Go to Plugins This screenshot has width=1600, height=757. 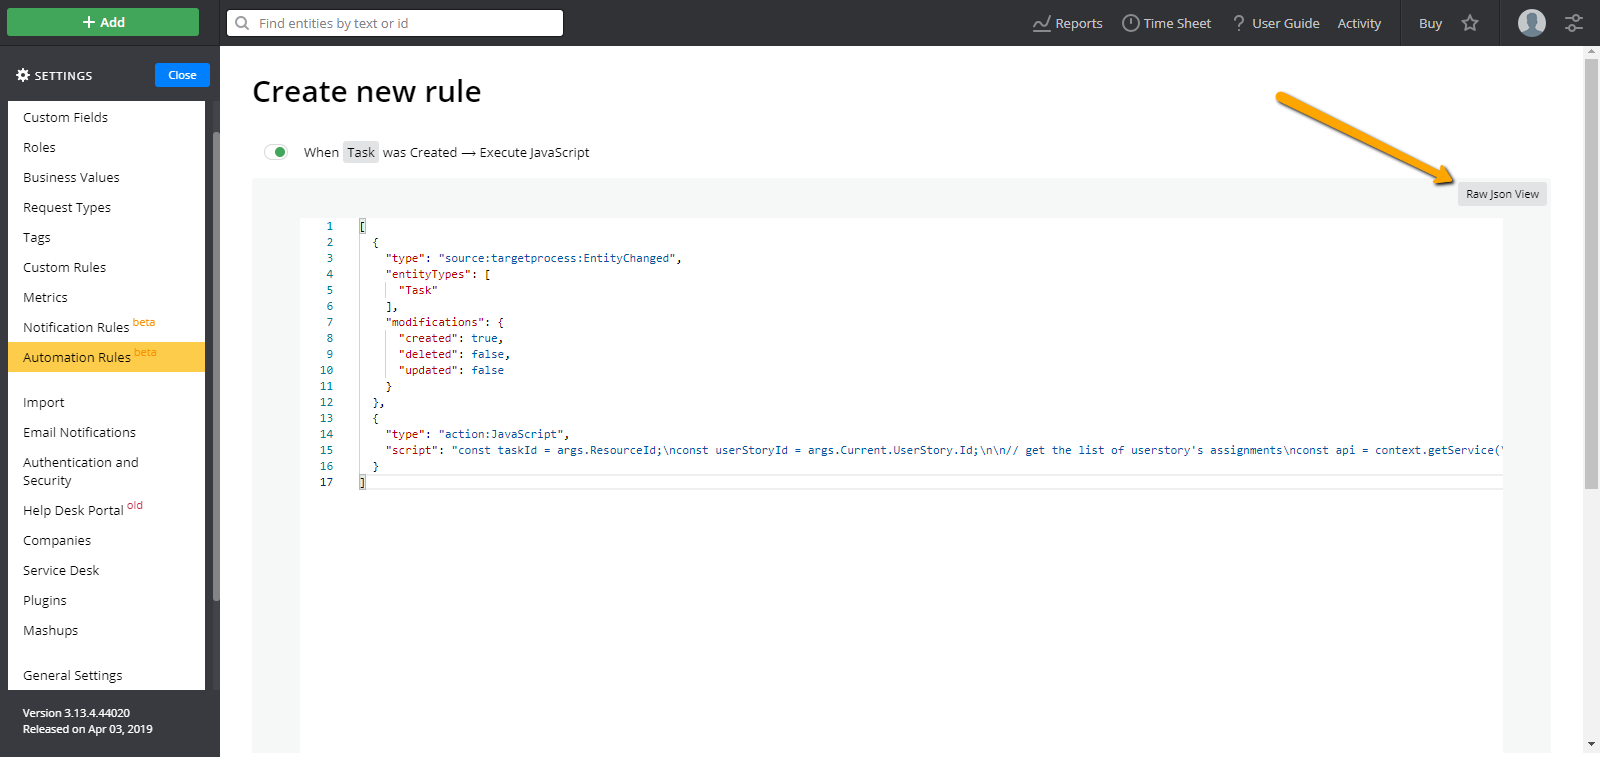point(106,600)
